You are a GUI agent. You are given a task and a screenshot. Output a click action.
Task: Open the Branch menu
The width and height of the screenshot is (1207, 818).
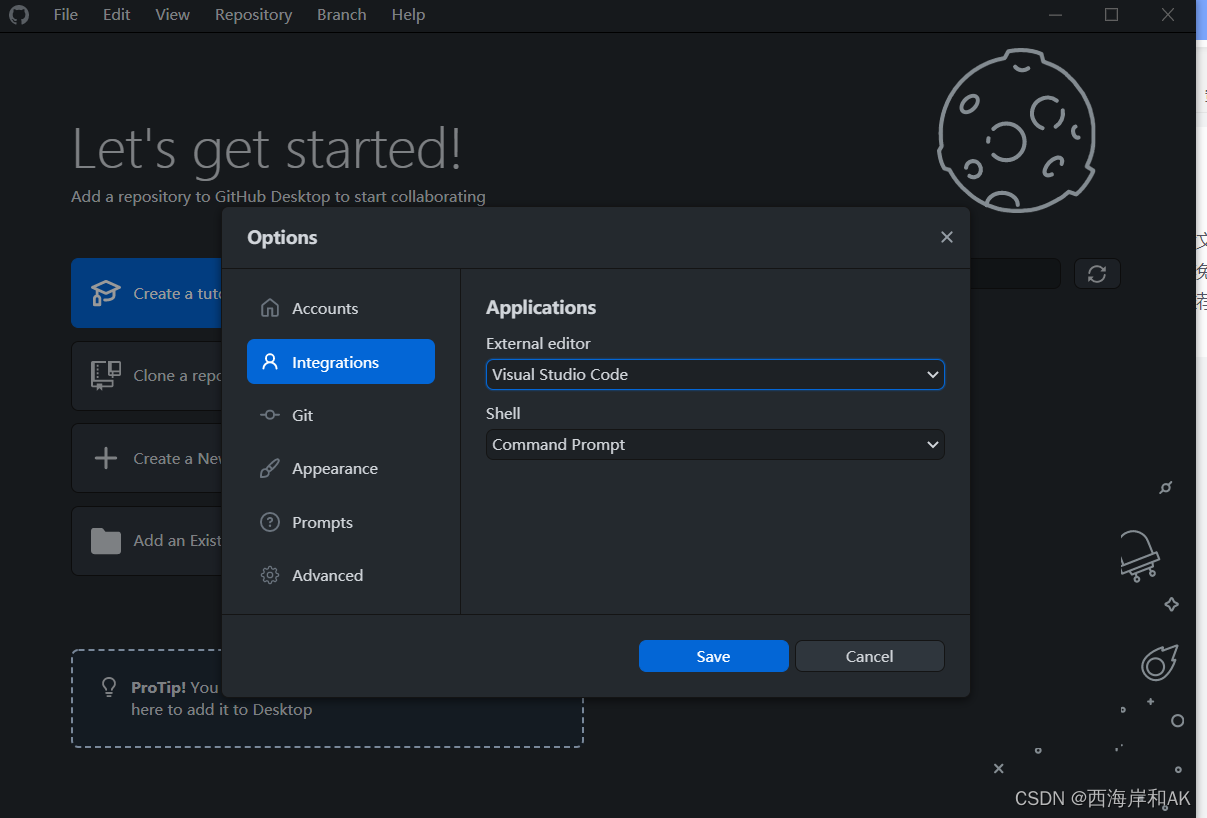(341, 15)
